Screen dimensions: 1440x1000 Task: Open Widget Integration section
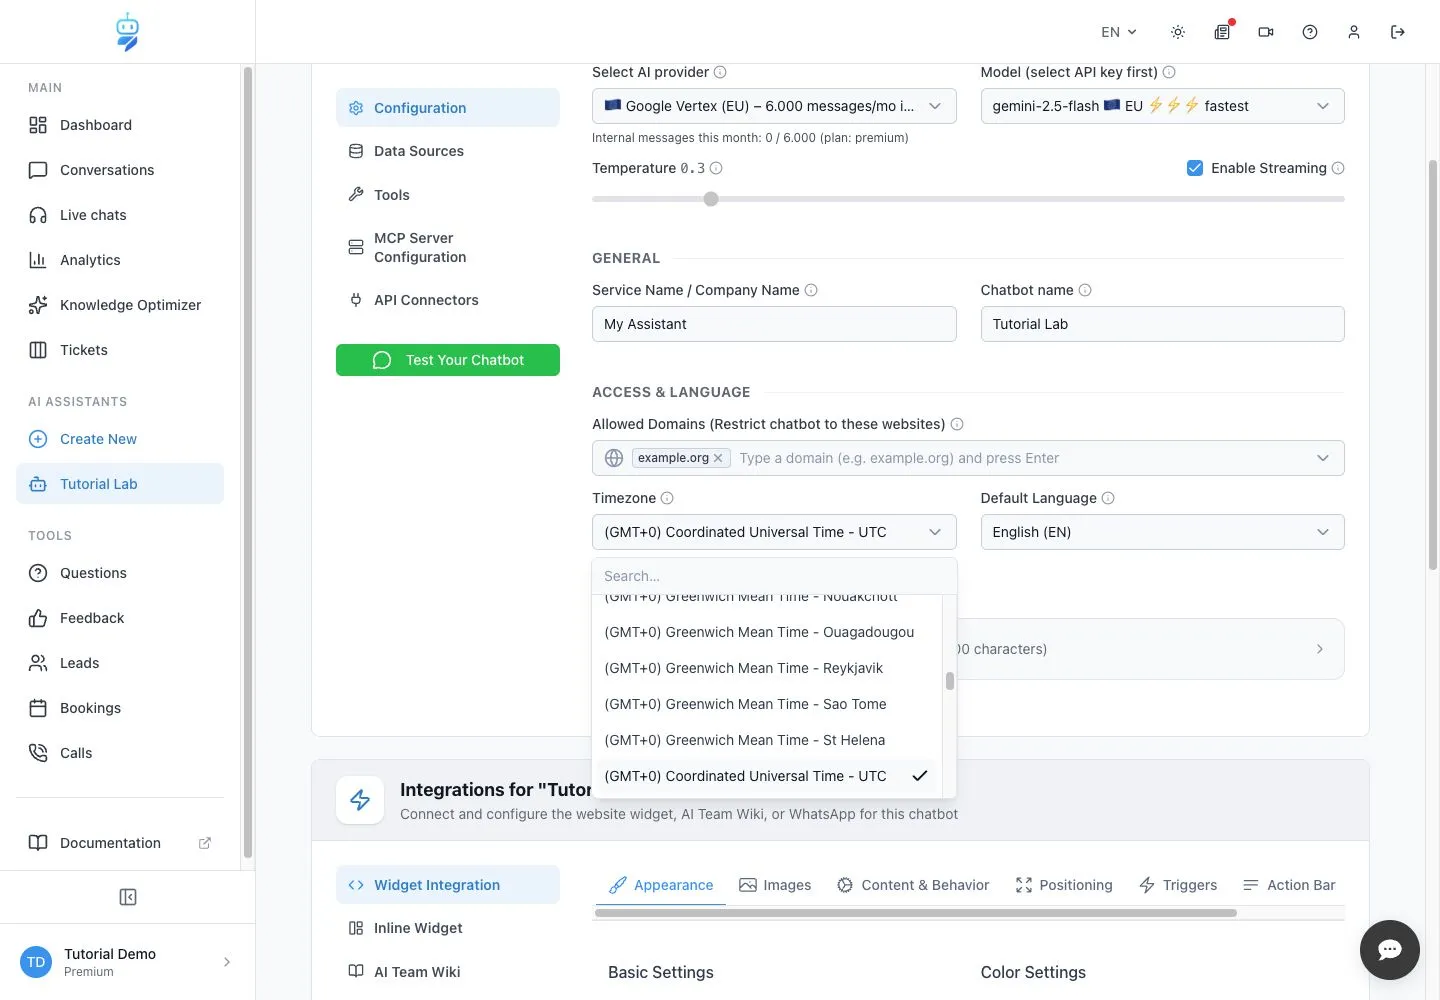448,885
